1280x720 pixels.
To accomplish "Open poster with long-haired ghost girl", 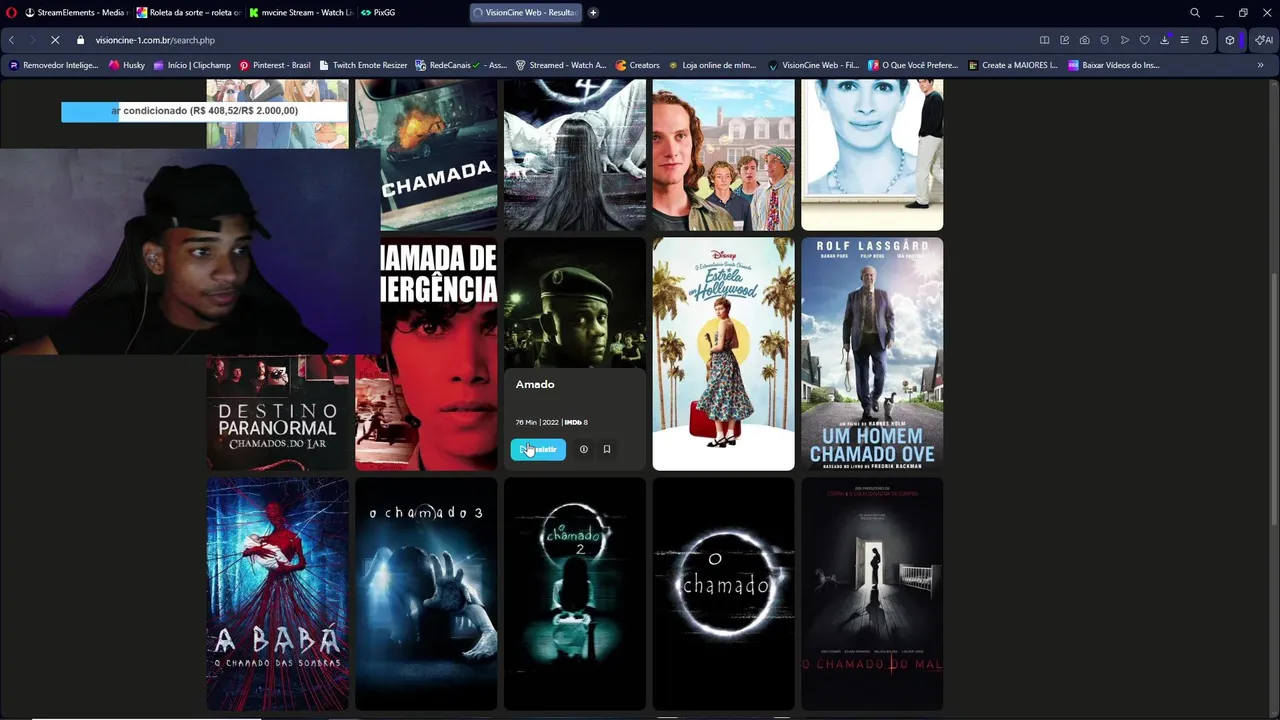I will (575, 155).
